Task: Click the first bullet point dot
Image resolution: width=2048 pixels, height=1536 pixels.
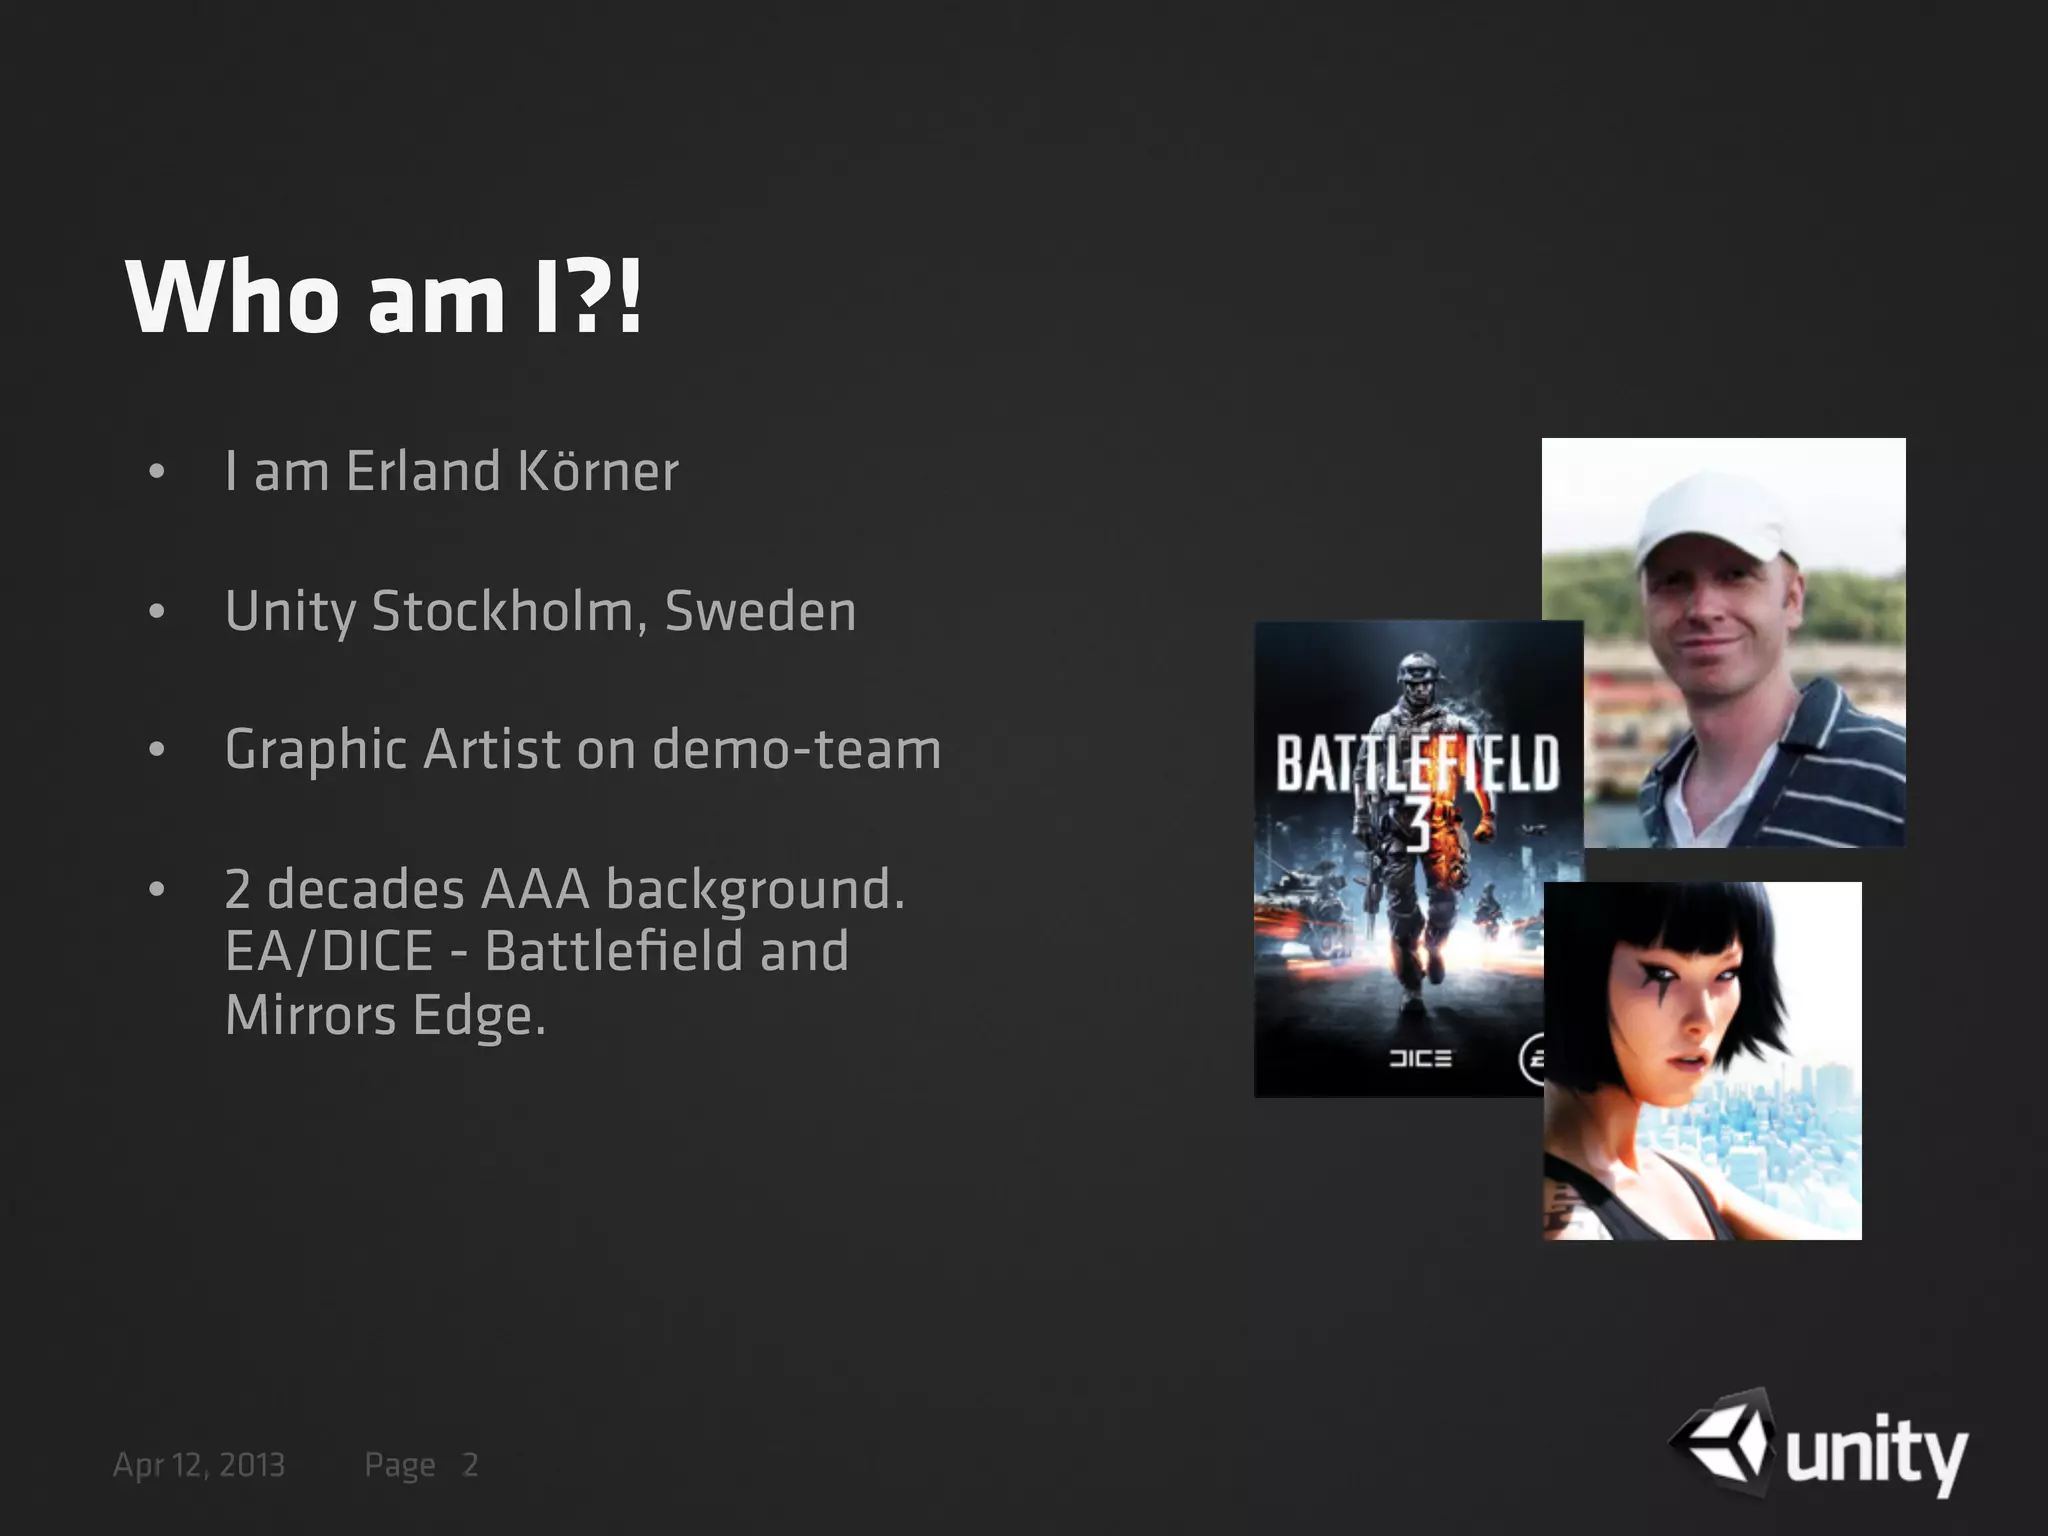Action: (156, 472)
